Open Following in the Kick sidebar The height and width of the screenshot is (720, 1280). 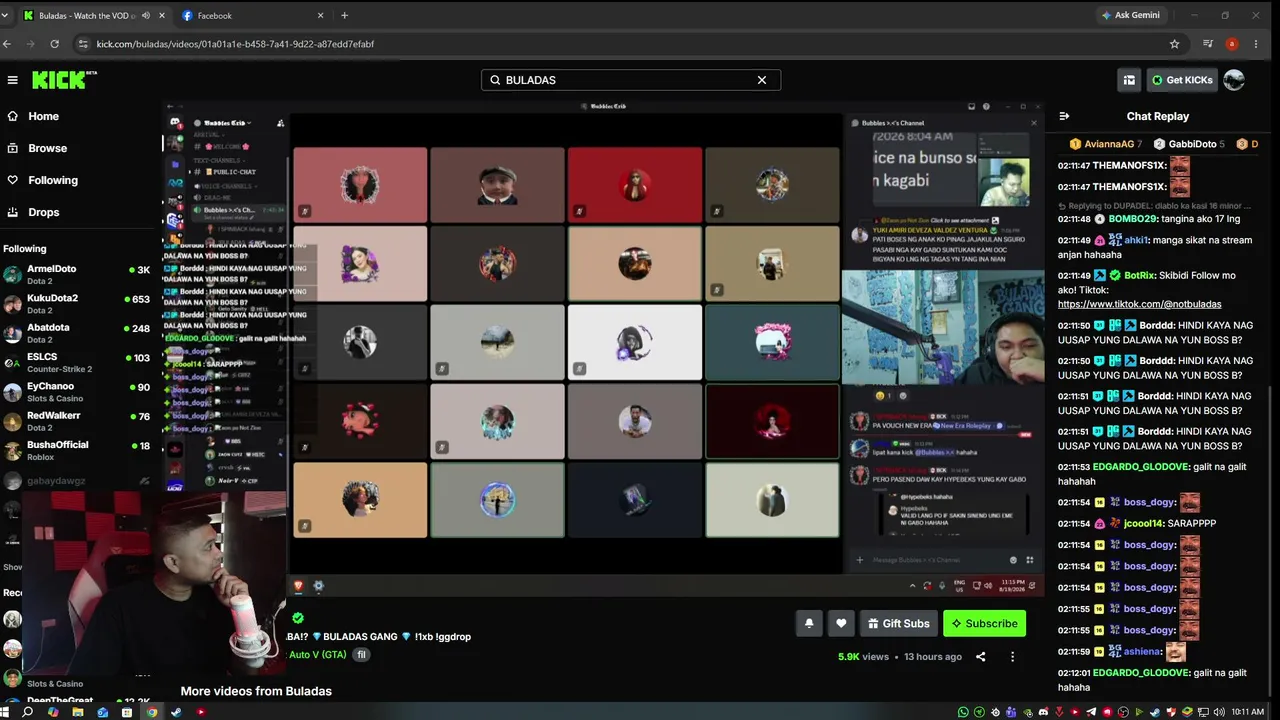[42, 180]
